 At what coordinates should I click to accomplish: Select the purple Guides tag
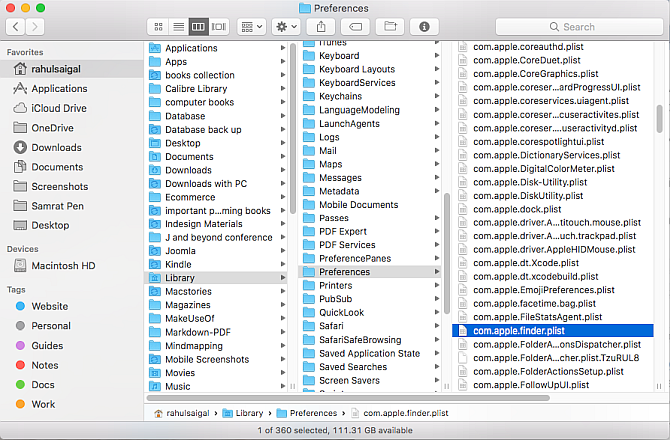pos(72,346)
